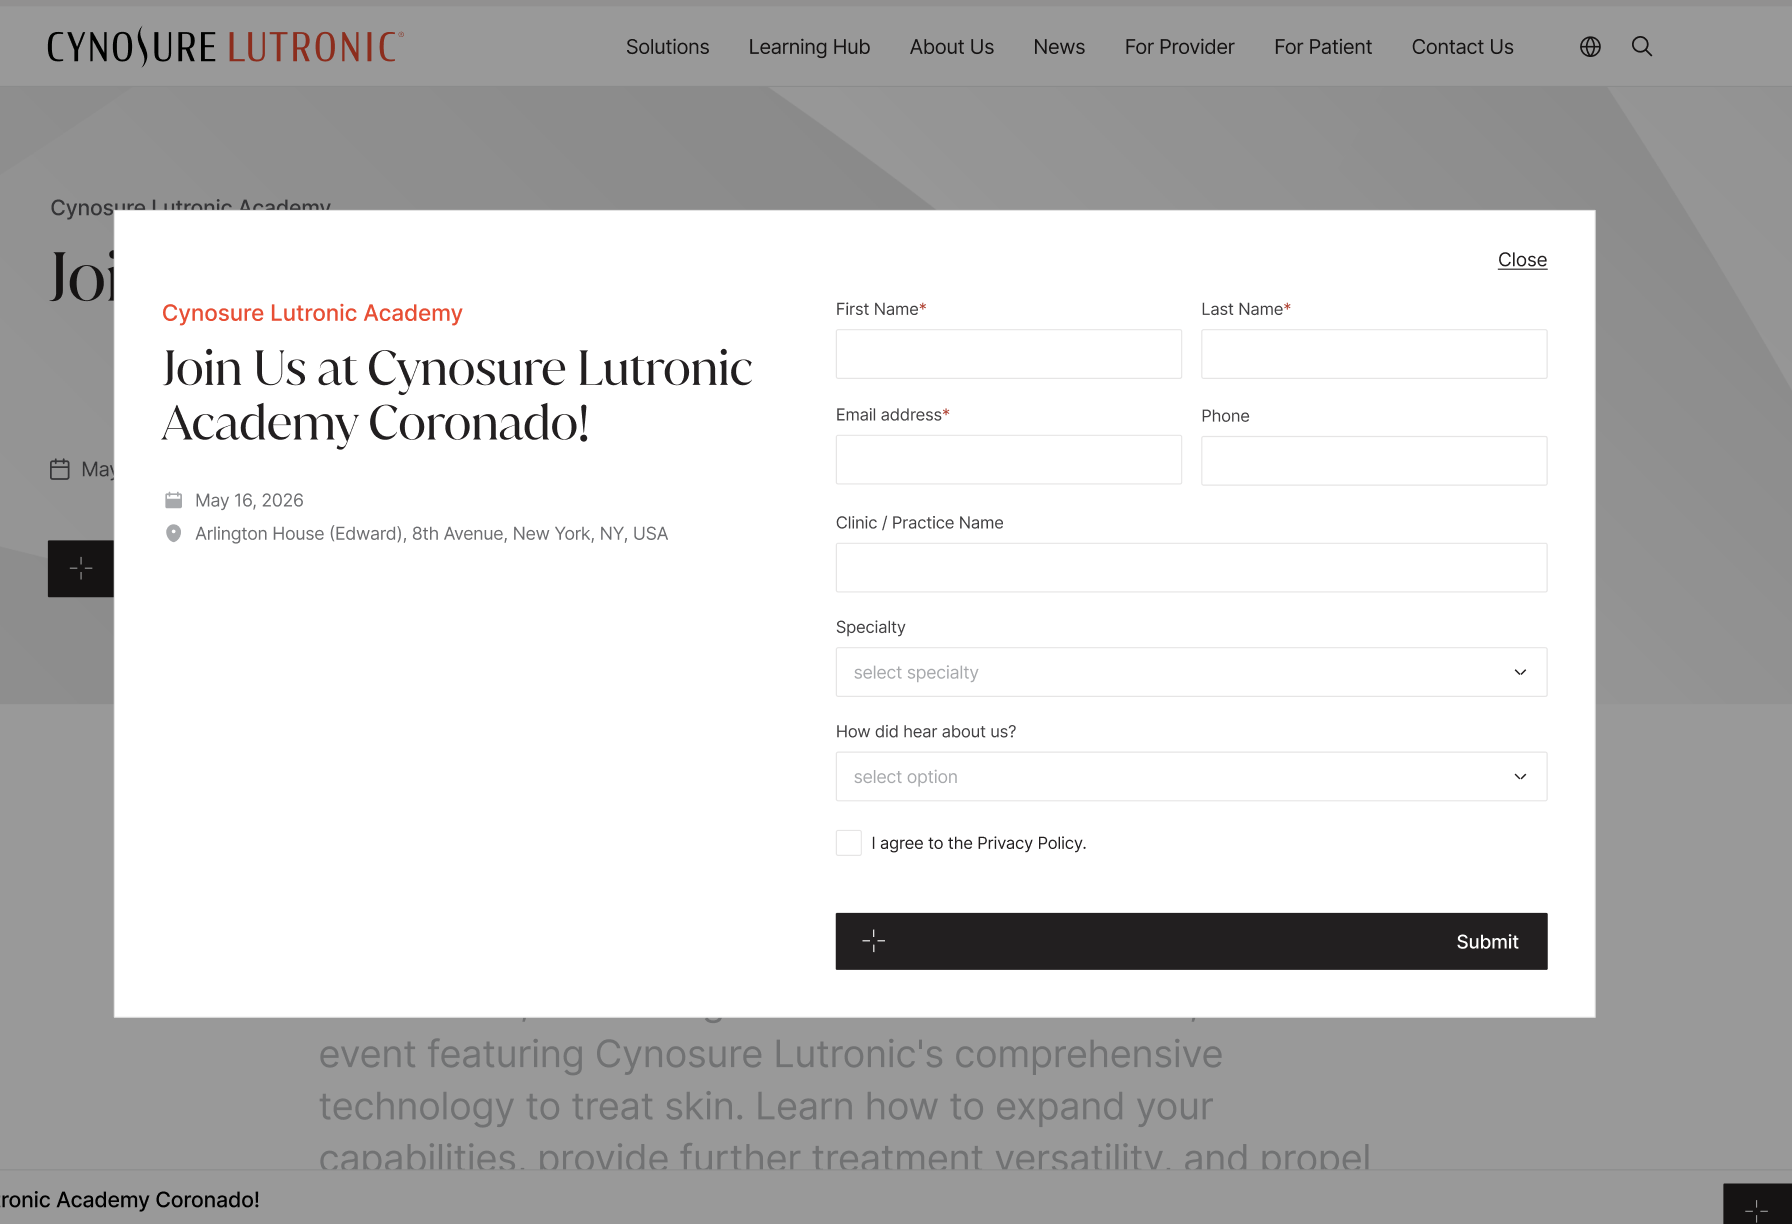1792x1224 pixels.
Task: Select the For Provider menu
Action: (x=1180, y=47)
